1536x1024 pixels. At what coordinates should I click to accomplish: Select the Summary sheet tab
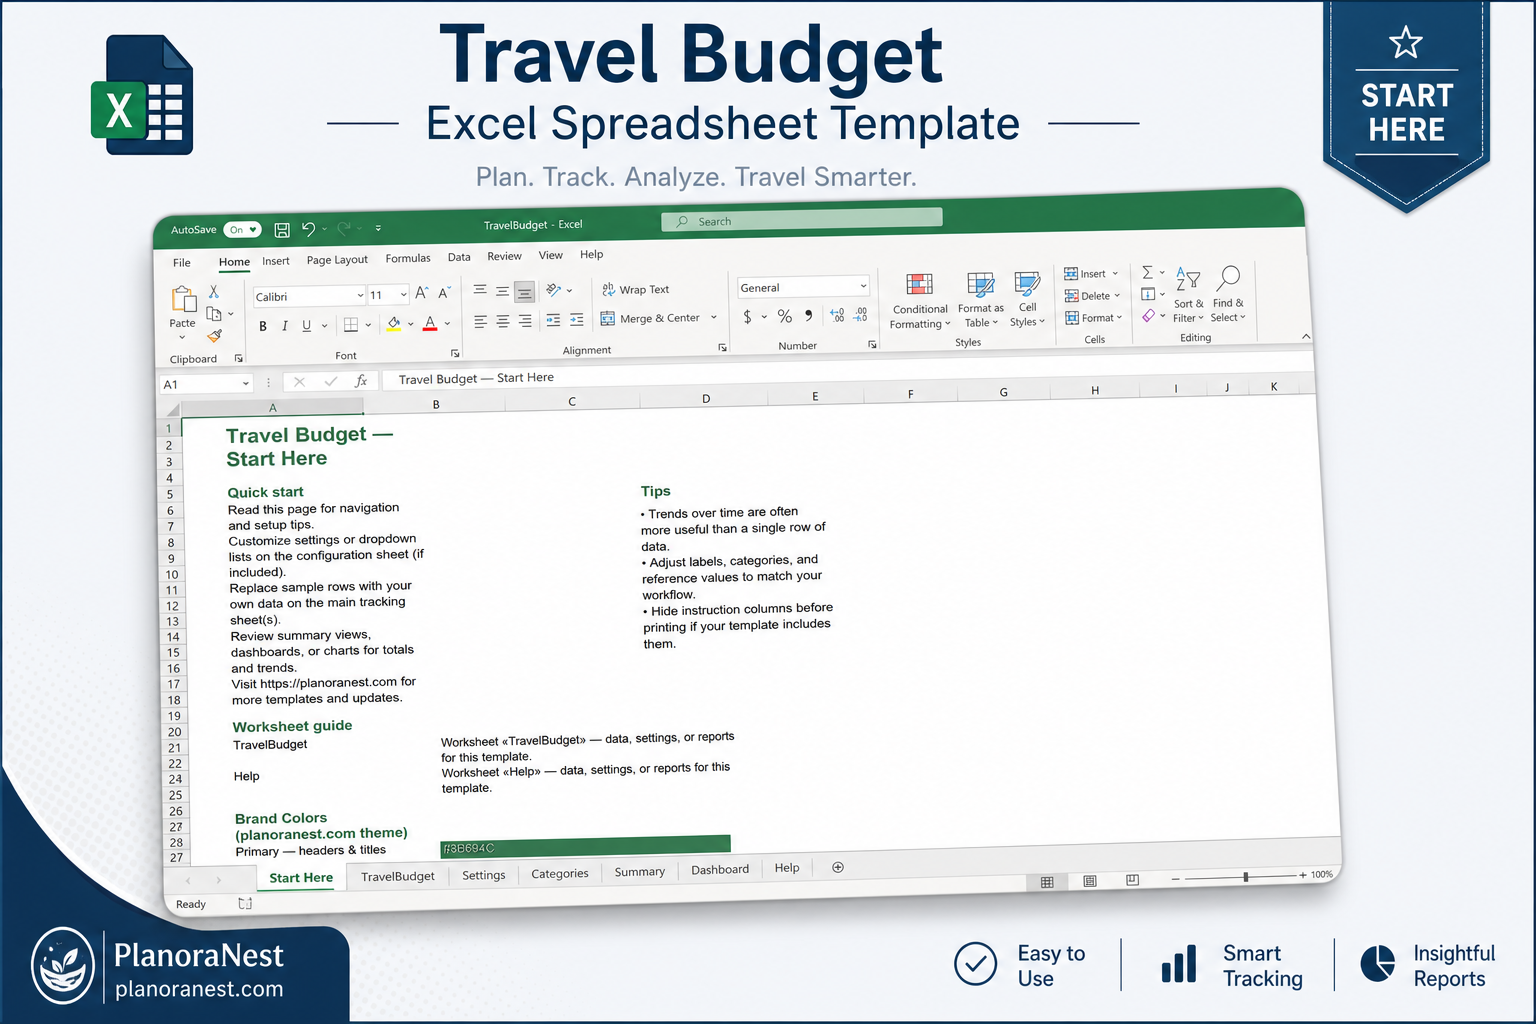(640, 871)
